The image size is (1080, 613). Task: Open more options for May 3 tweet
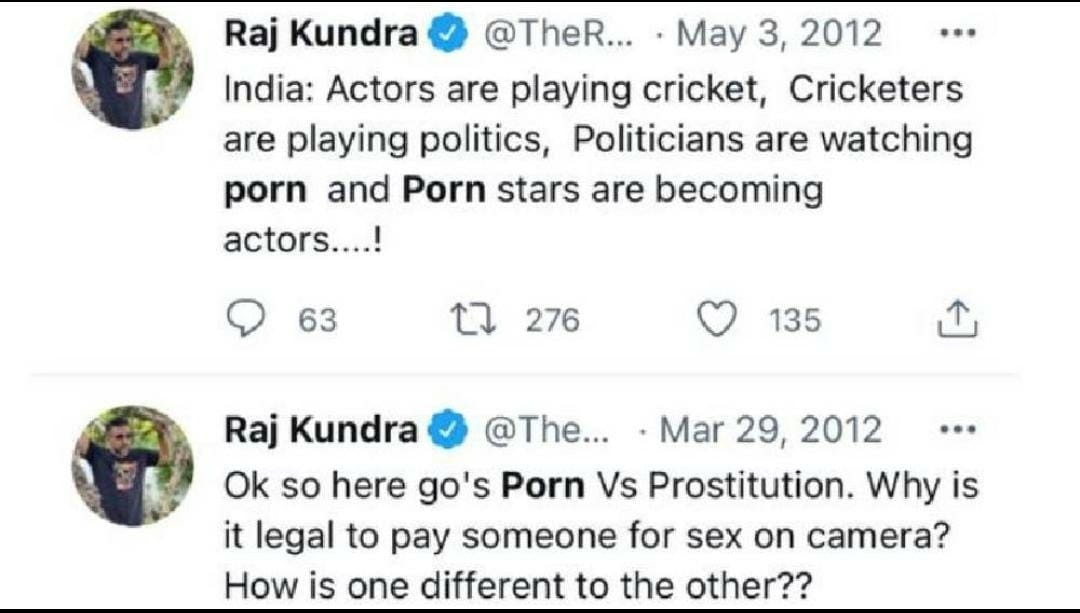coord(957,33)
